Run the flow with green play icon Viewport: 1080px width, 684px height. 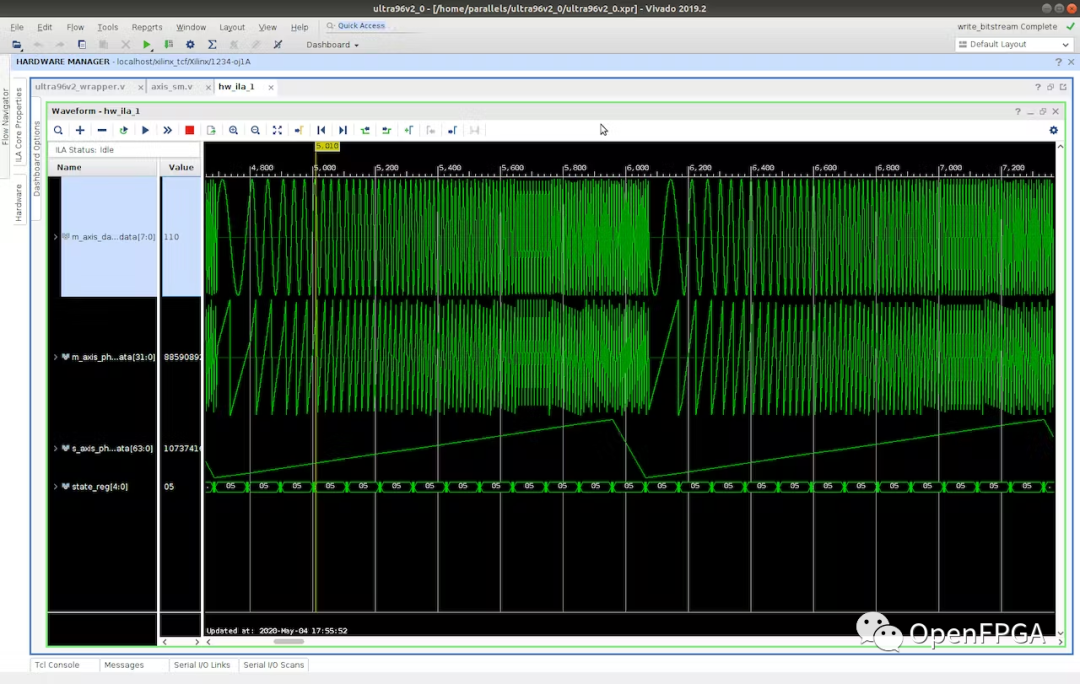coord(146,45)
